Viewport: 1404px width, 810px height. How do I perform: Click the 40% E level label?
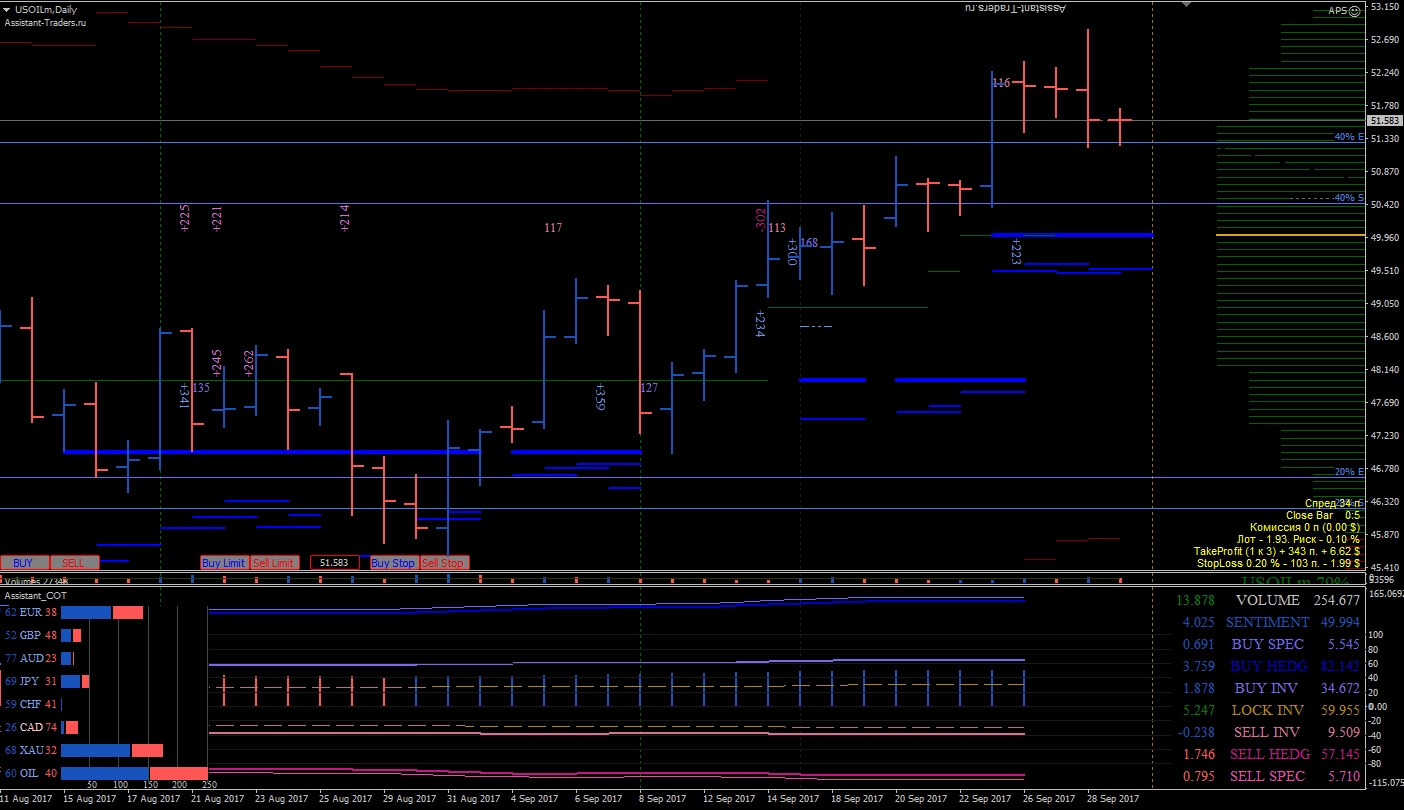point(1349,137)
